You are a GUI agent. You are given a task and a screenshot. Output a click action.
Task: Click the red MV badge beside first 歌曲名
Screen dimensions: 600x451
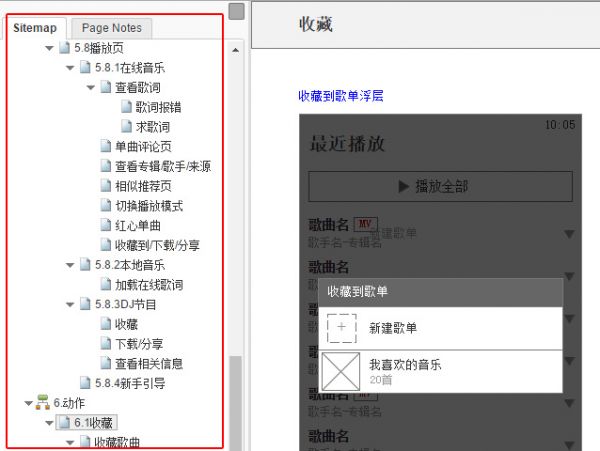coord(365,223)
